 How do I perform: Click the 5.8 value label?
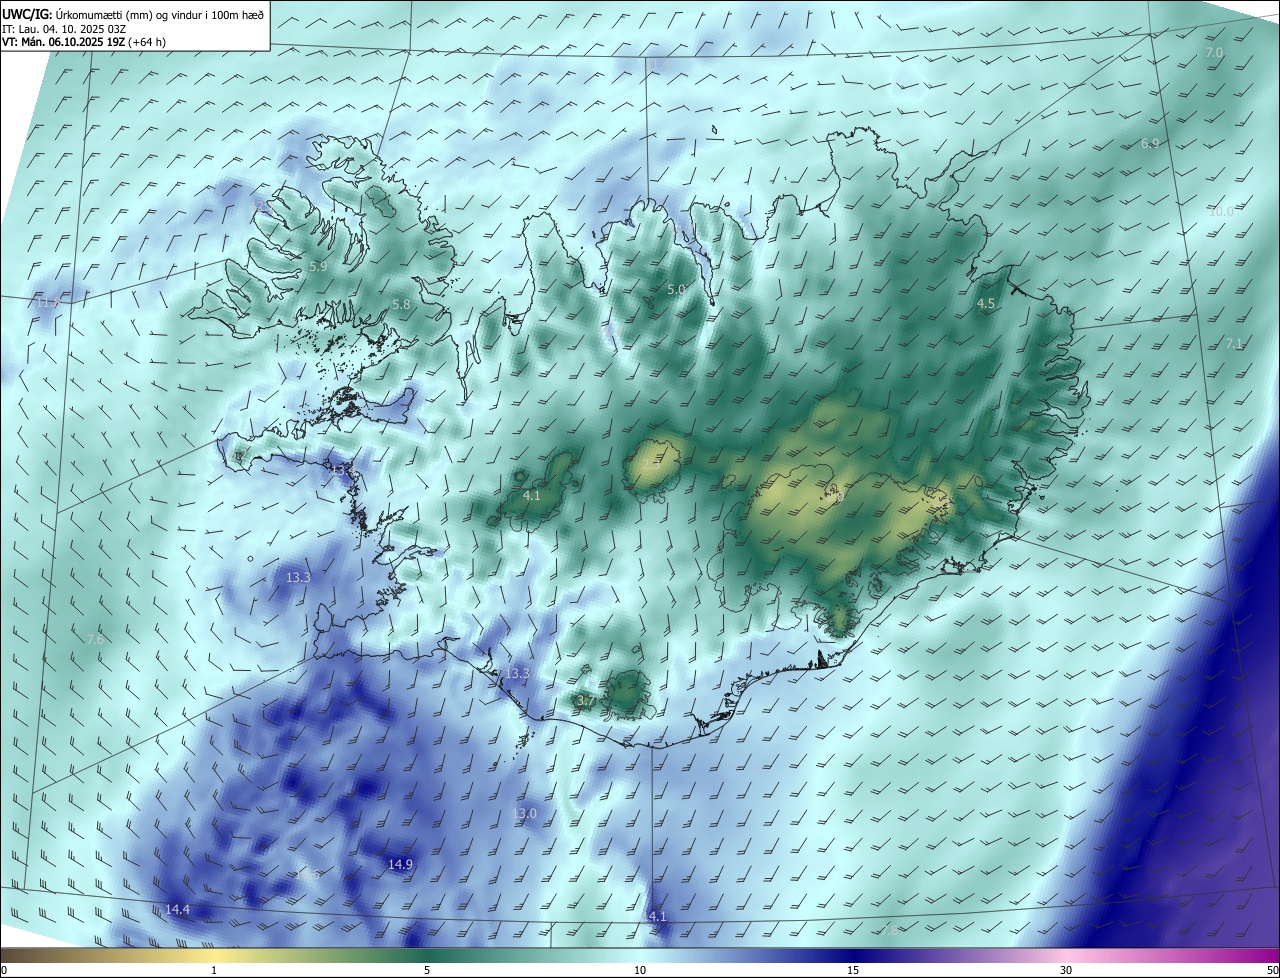pos(401,304)
